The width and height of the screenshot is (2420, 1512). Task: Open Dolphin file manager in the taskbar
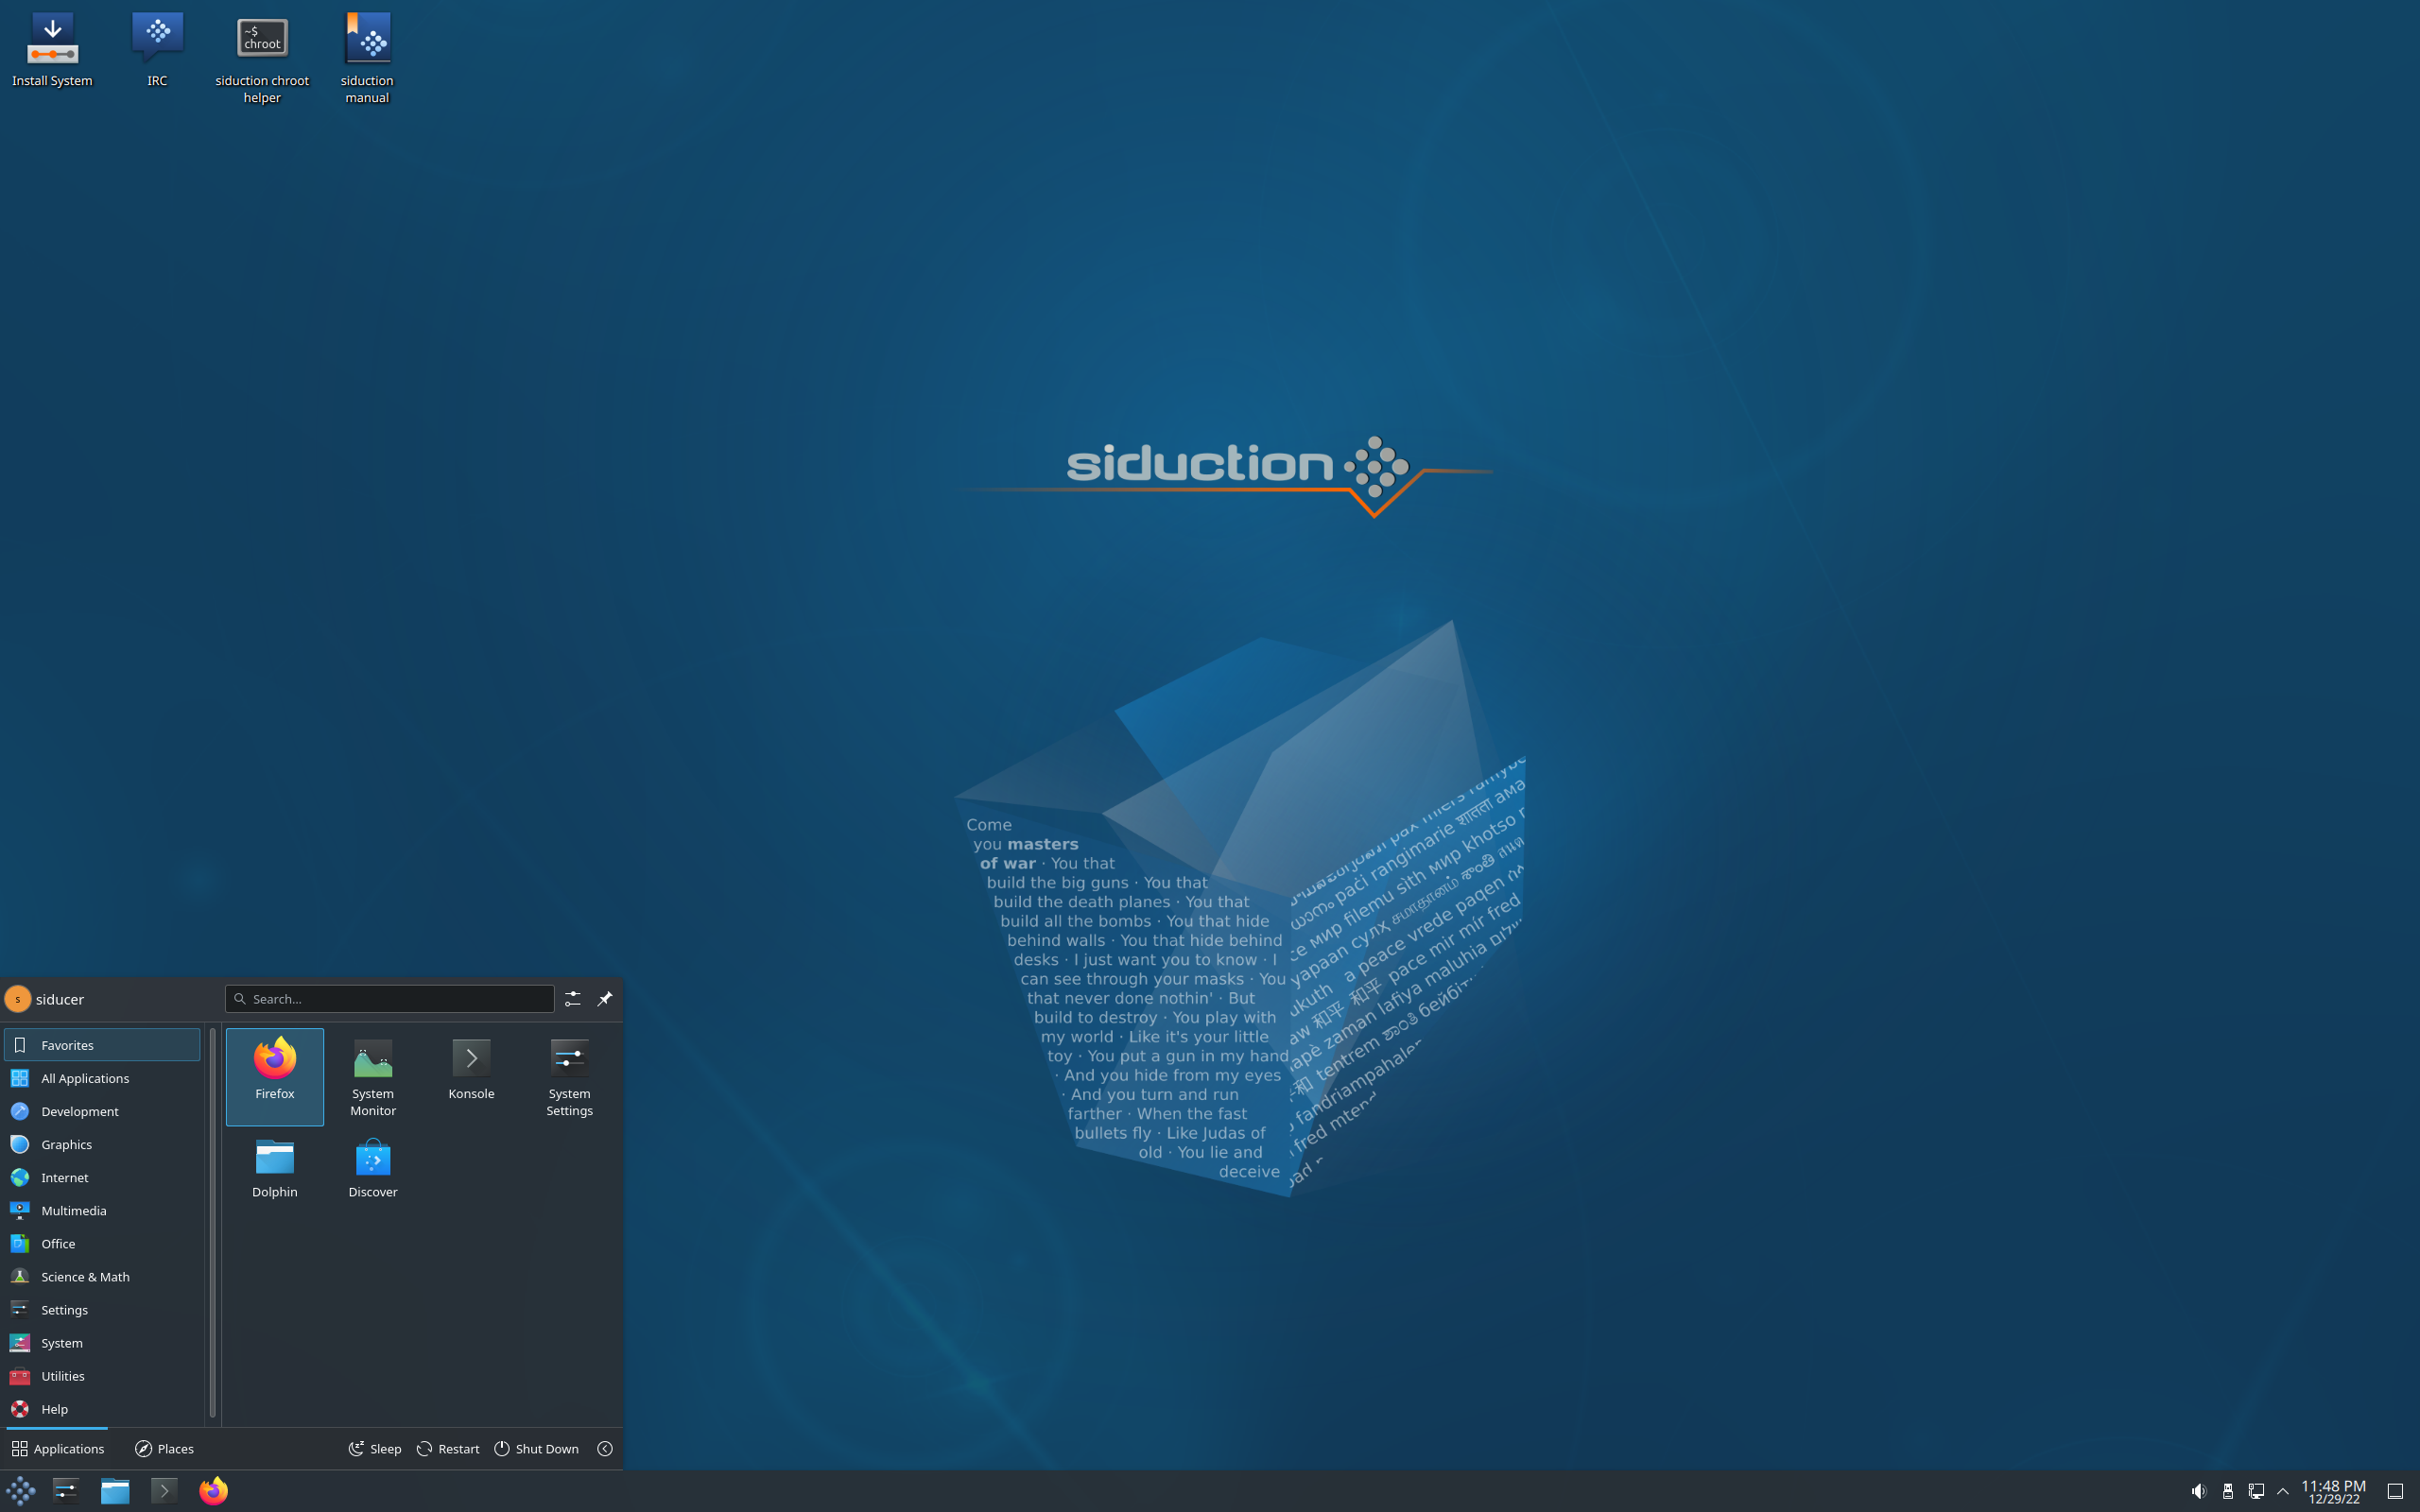click(115, 1491)
